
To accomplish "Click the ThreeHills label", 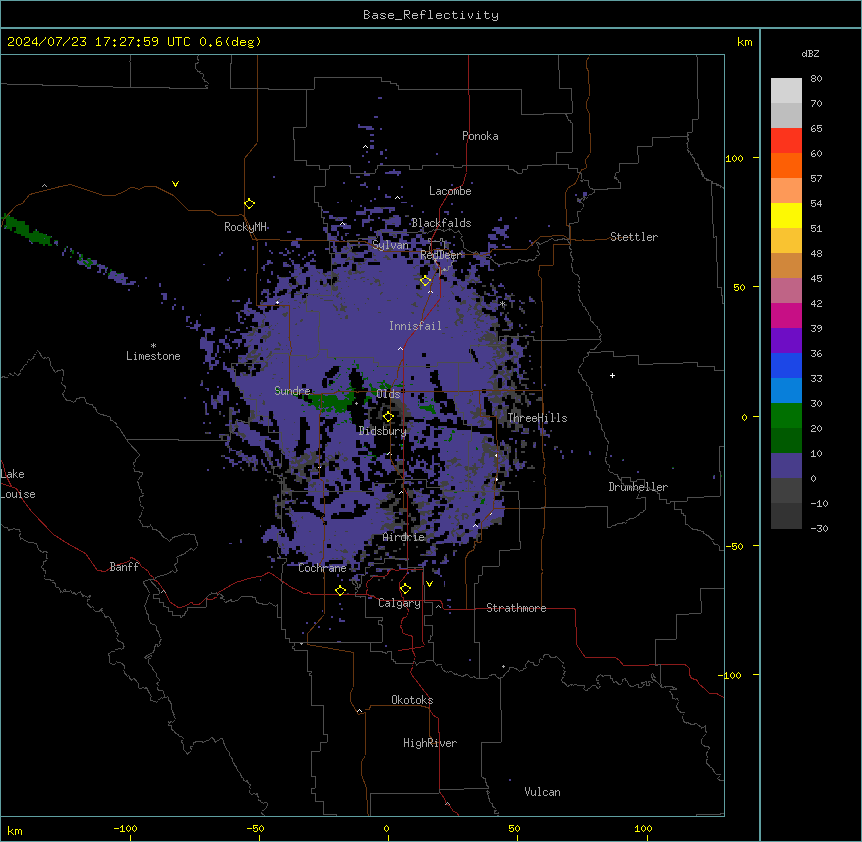I will [537, 418].
